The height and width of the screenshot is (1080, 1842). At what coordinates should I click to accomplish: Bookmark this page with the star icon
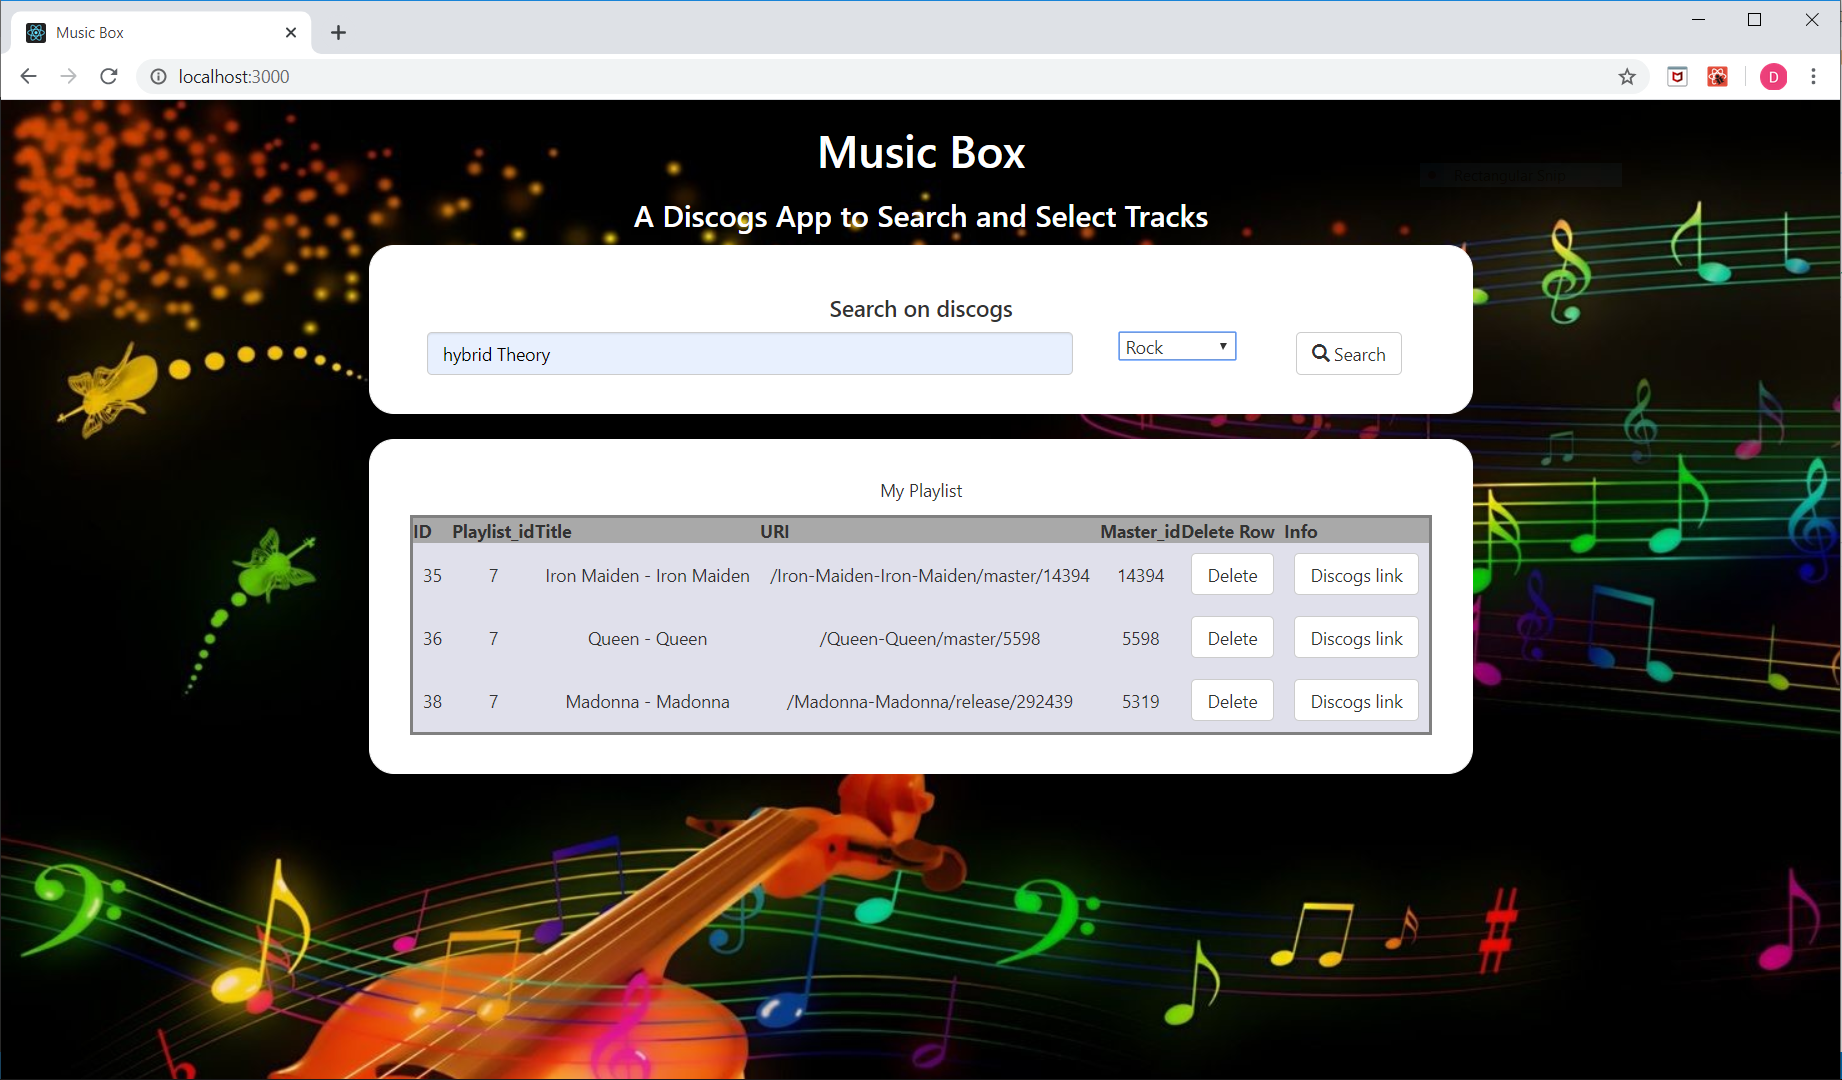pos(1627,77)
